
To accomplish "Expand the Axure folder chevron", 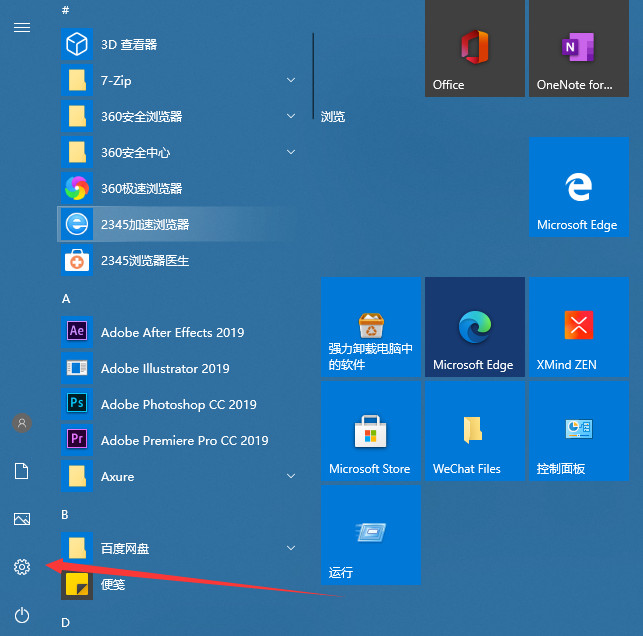I will click(291, 476).
